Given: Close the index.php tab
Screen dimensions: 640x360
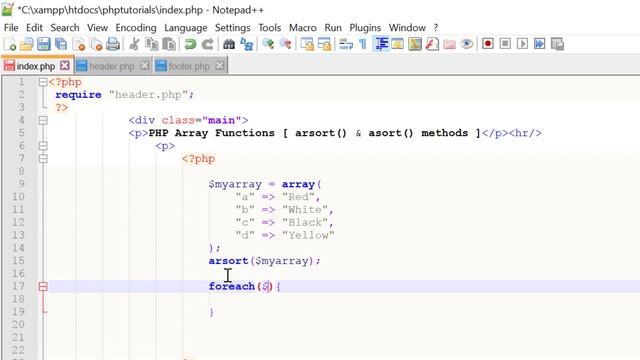Looking at the screenshot, I should click(64, 65).
